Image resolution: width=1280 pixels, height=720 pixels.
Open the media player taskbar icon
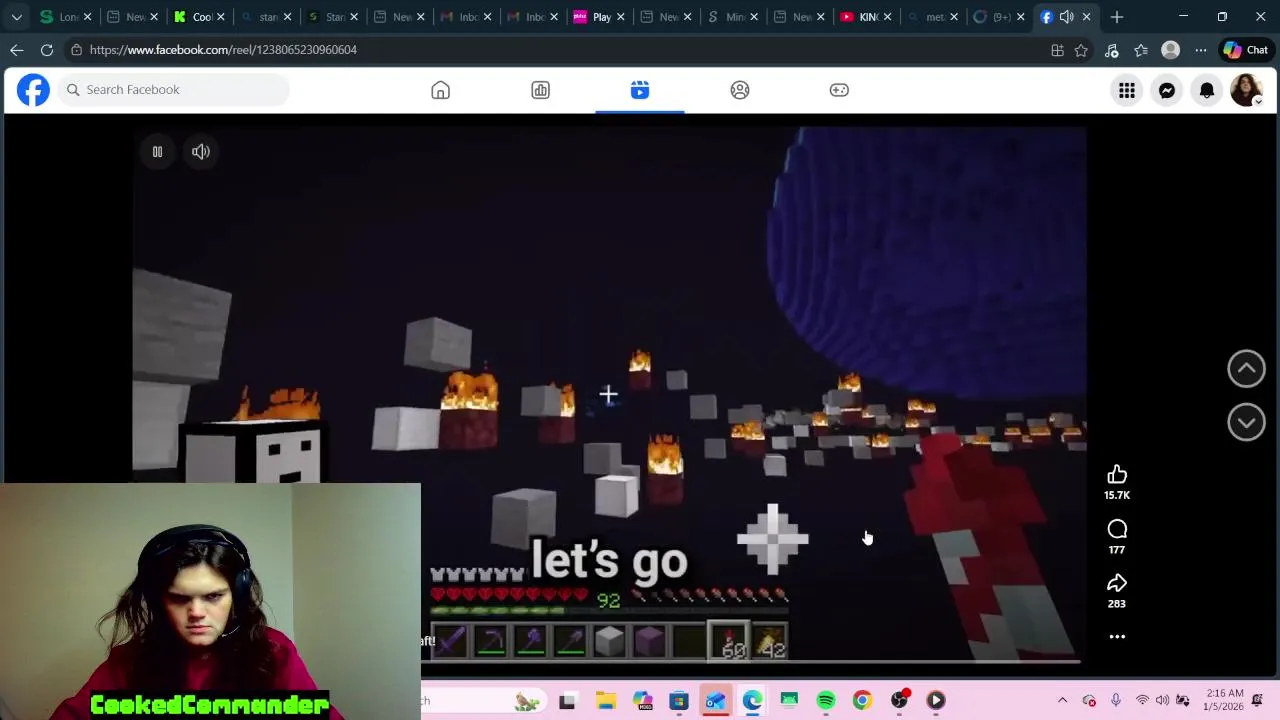coord(936,701)
